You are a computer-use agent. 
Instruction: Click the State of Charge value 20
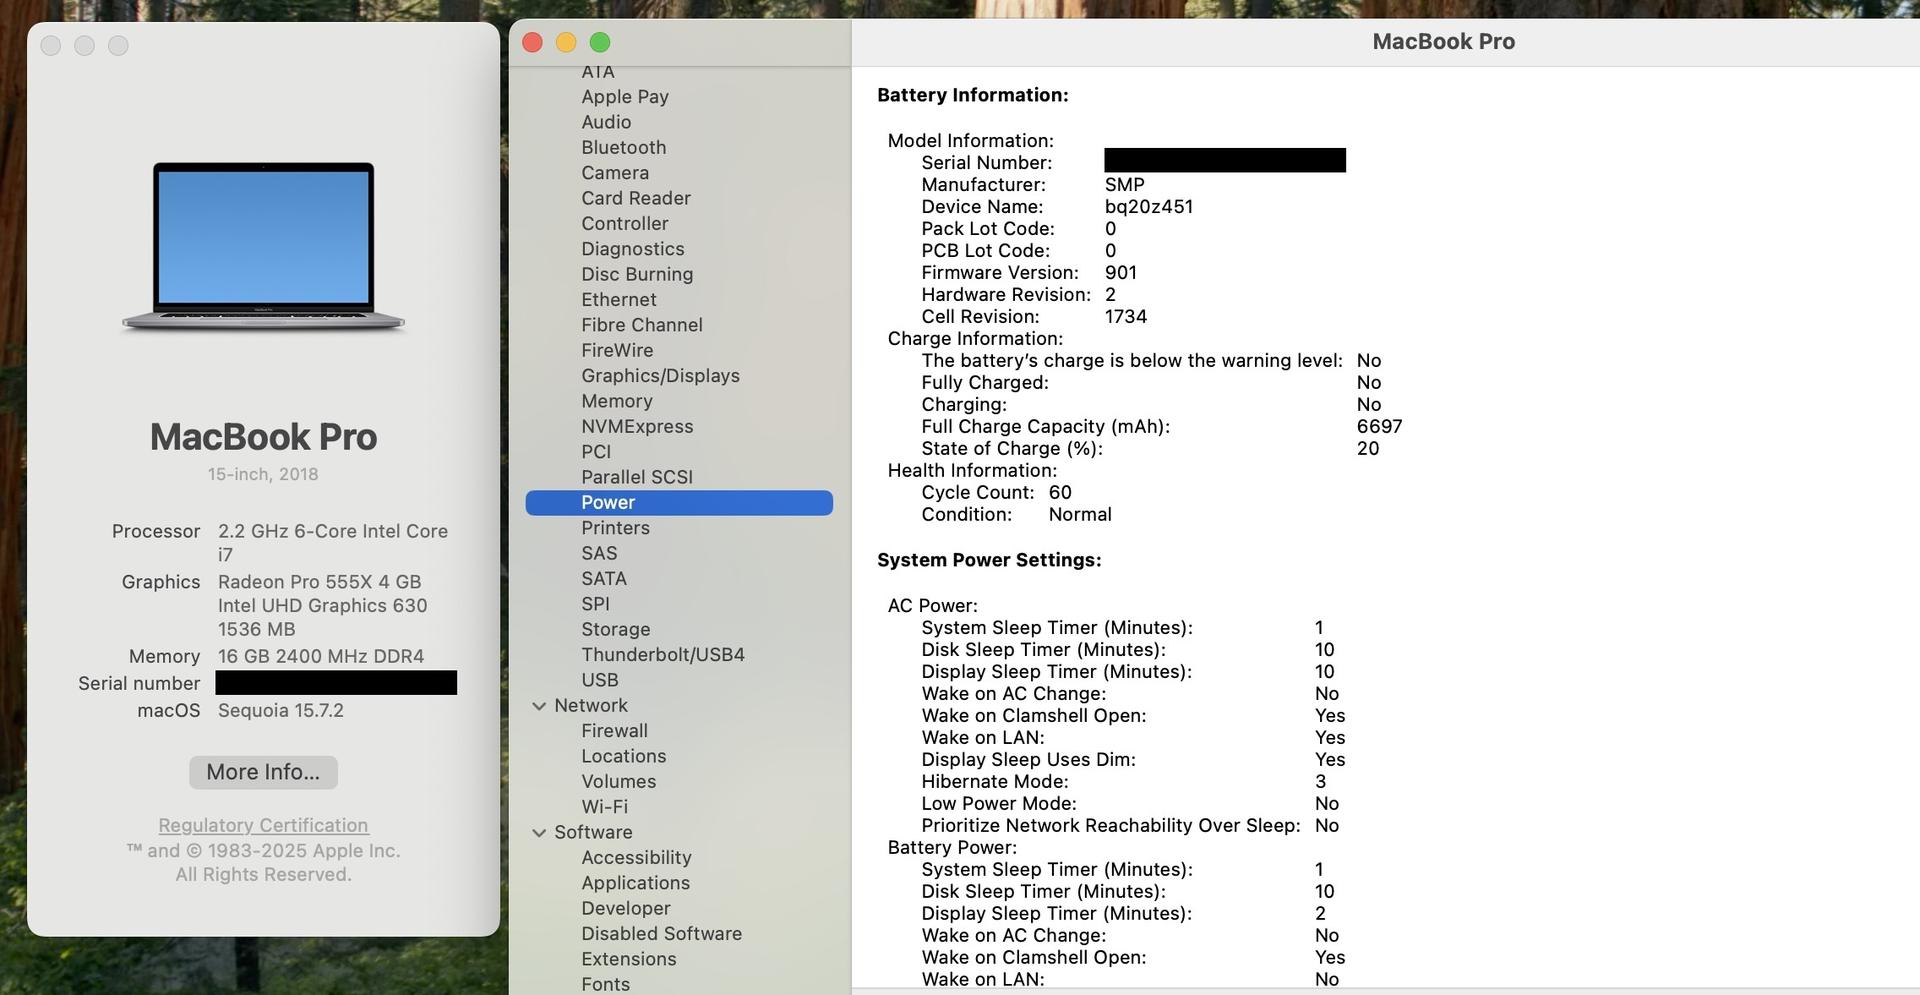pyautogui.click(x=1368, y=449)
